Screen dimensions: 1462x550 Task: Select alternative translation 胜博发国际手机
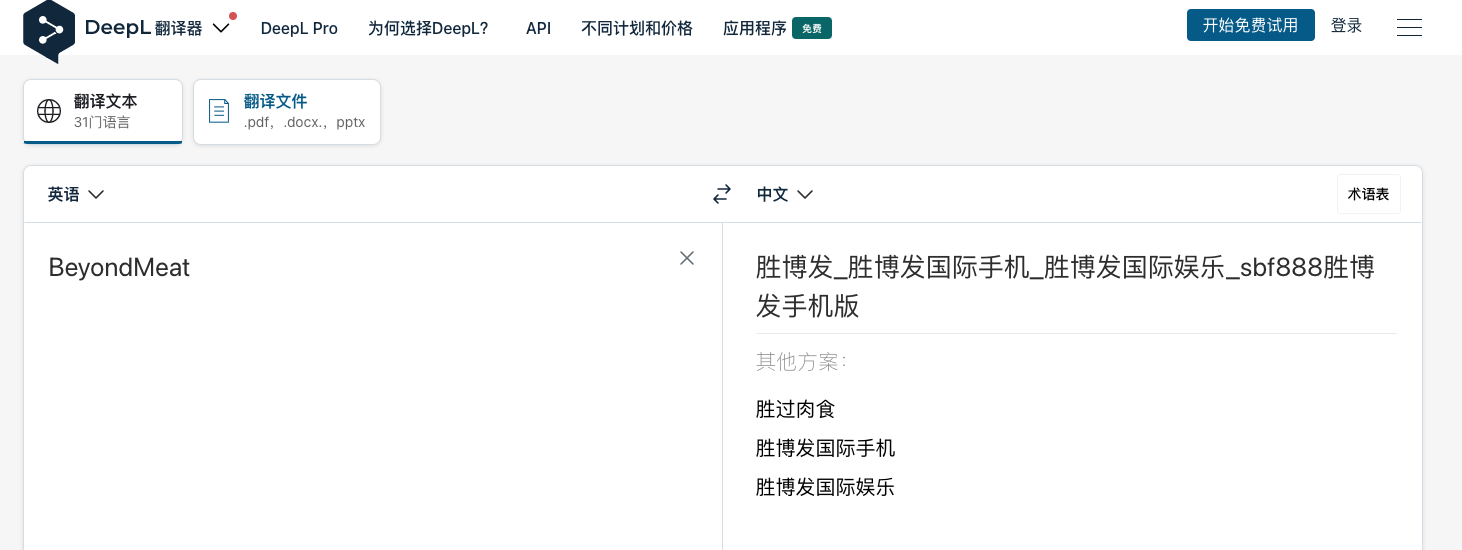(825, 448)
